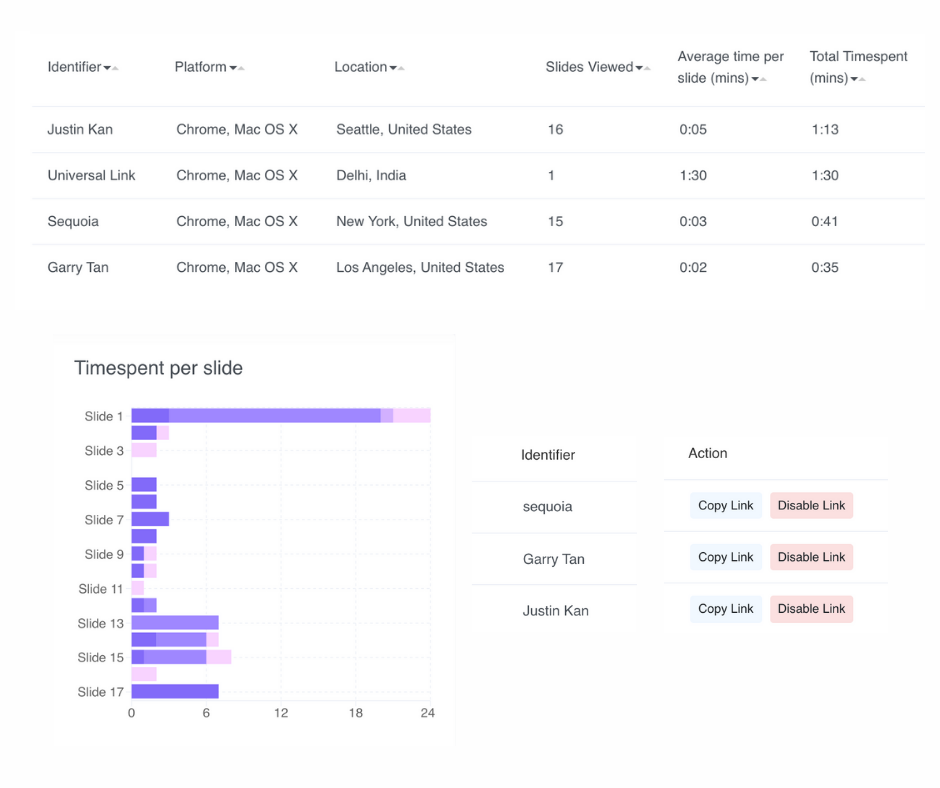Select the Slide 15 bar in chart

[x=181, y=657]
